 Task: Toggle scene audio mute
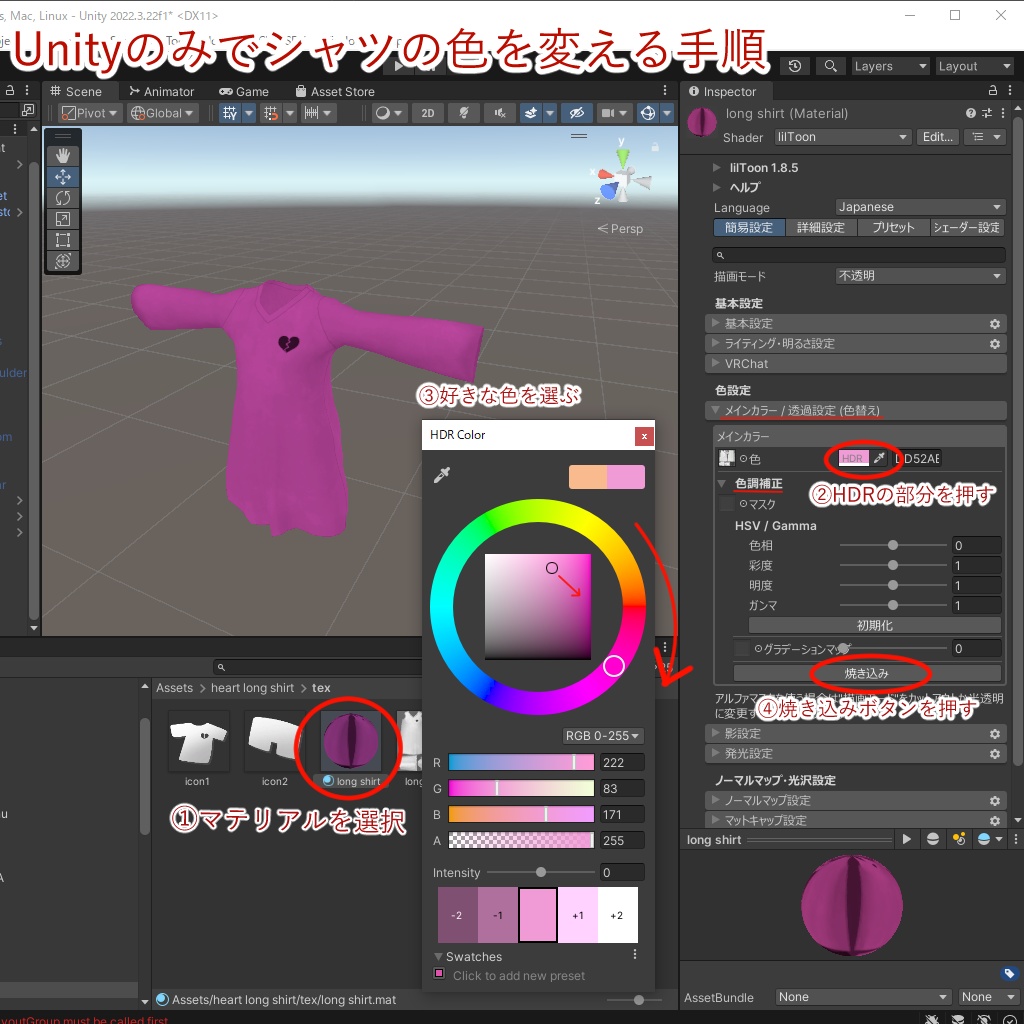[x=500, y=113]
